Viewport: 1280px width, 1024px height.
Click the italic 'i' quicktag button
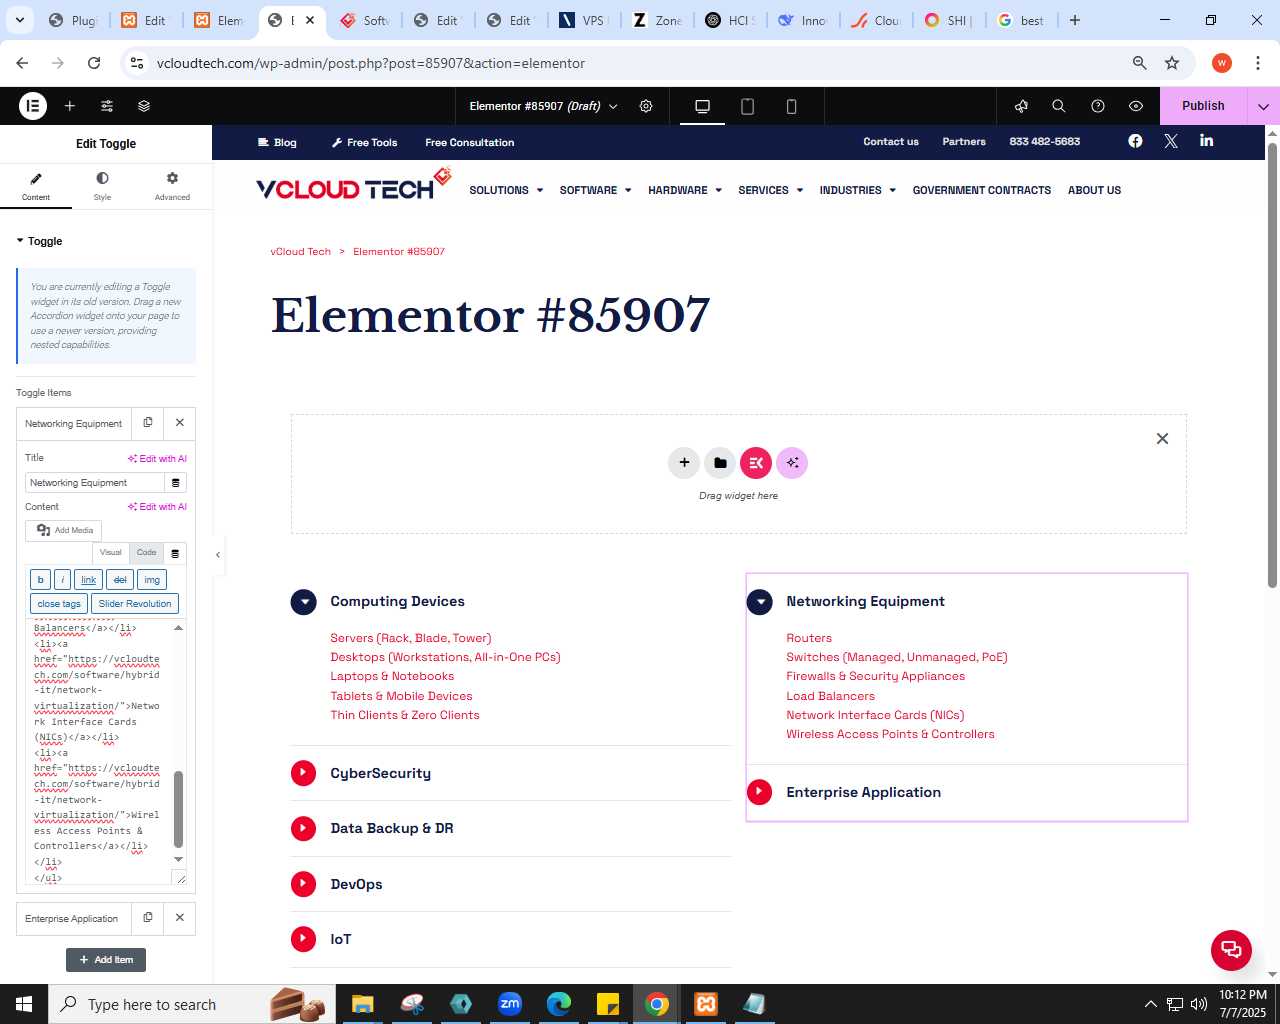click(x=62, y=580)
